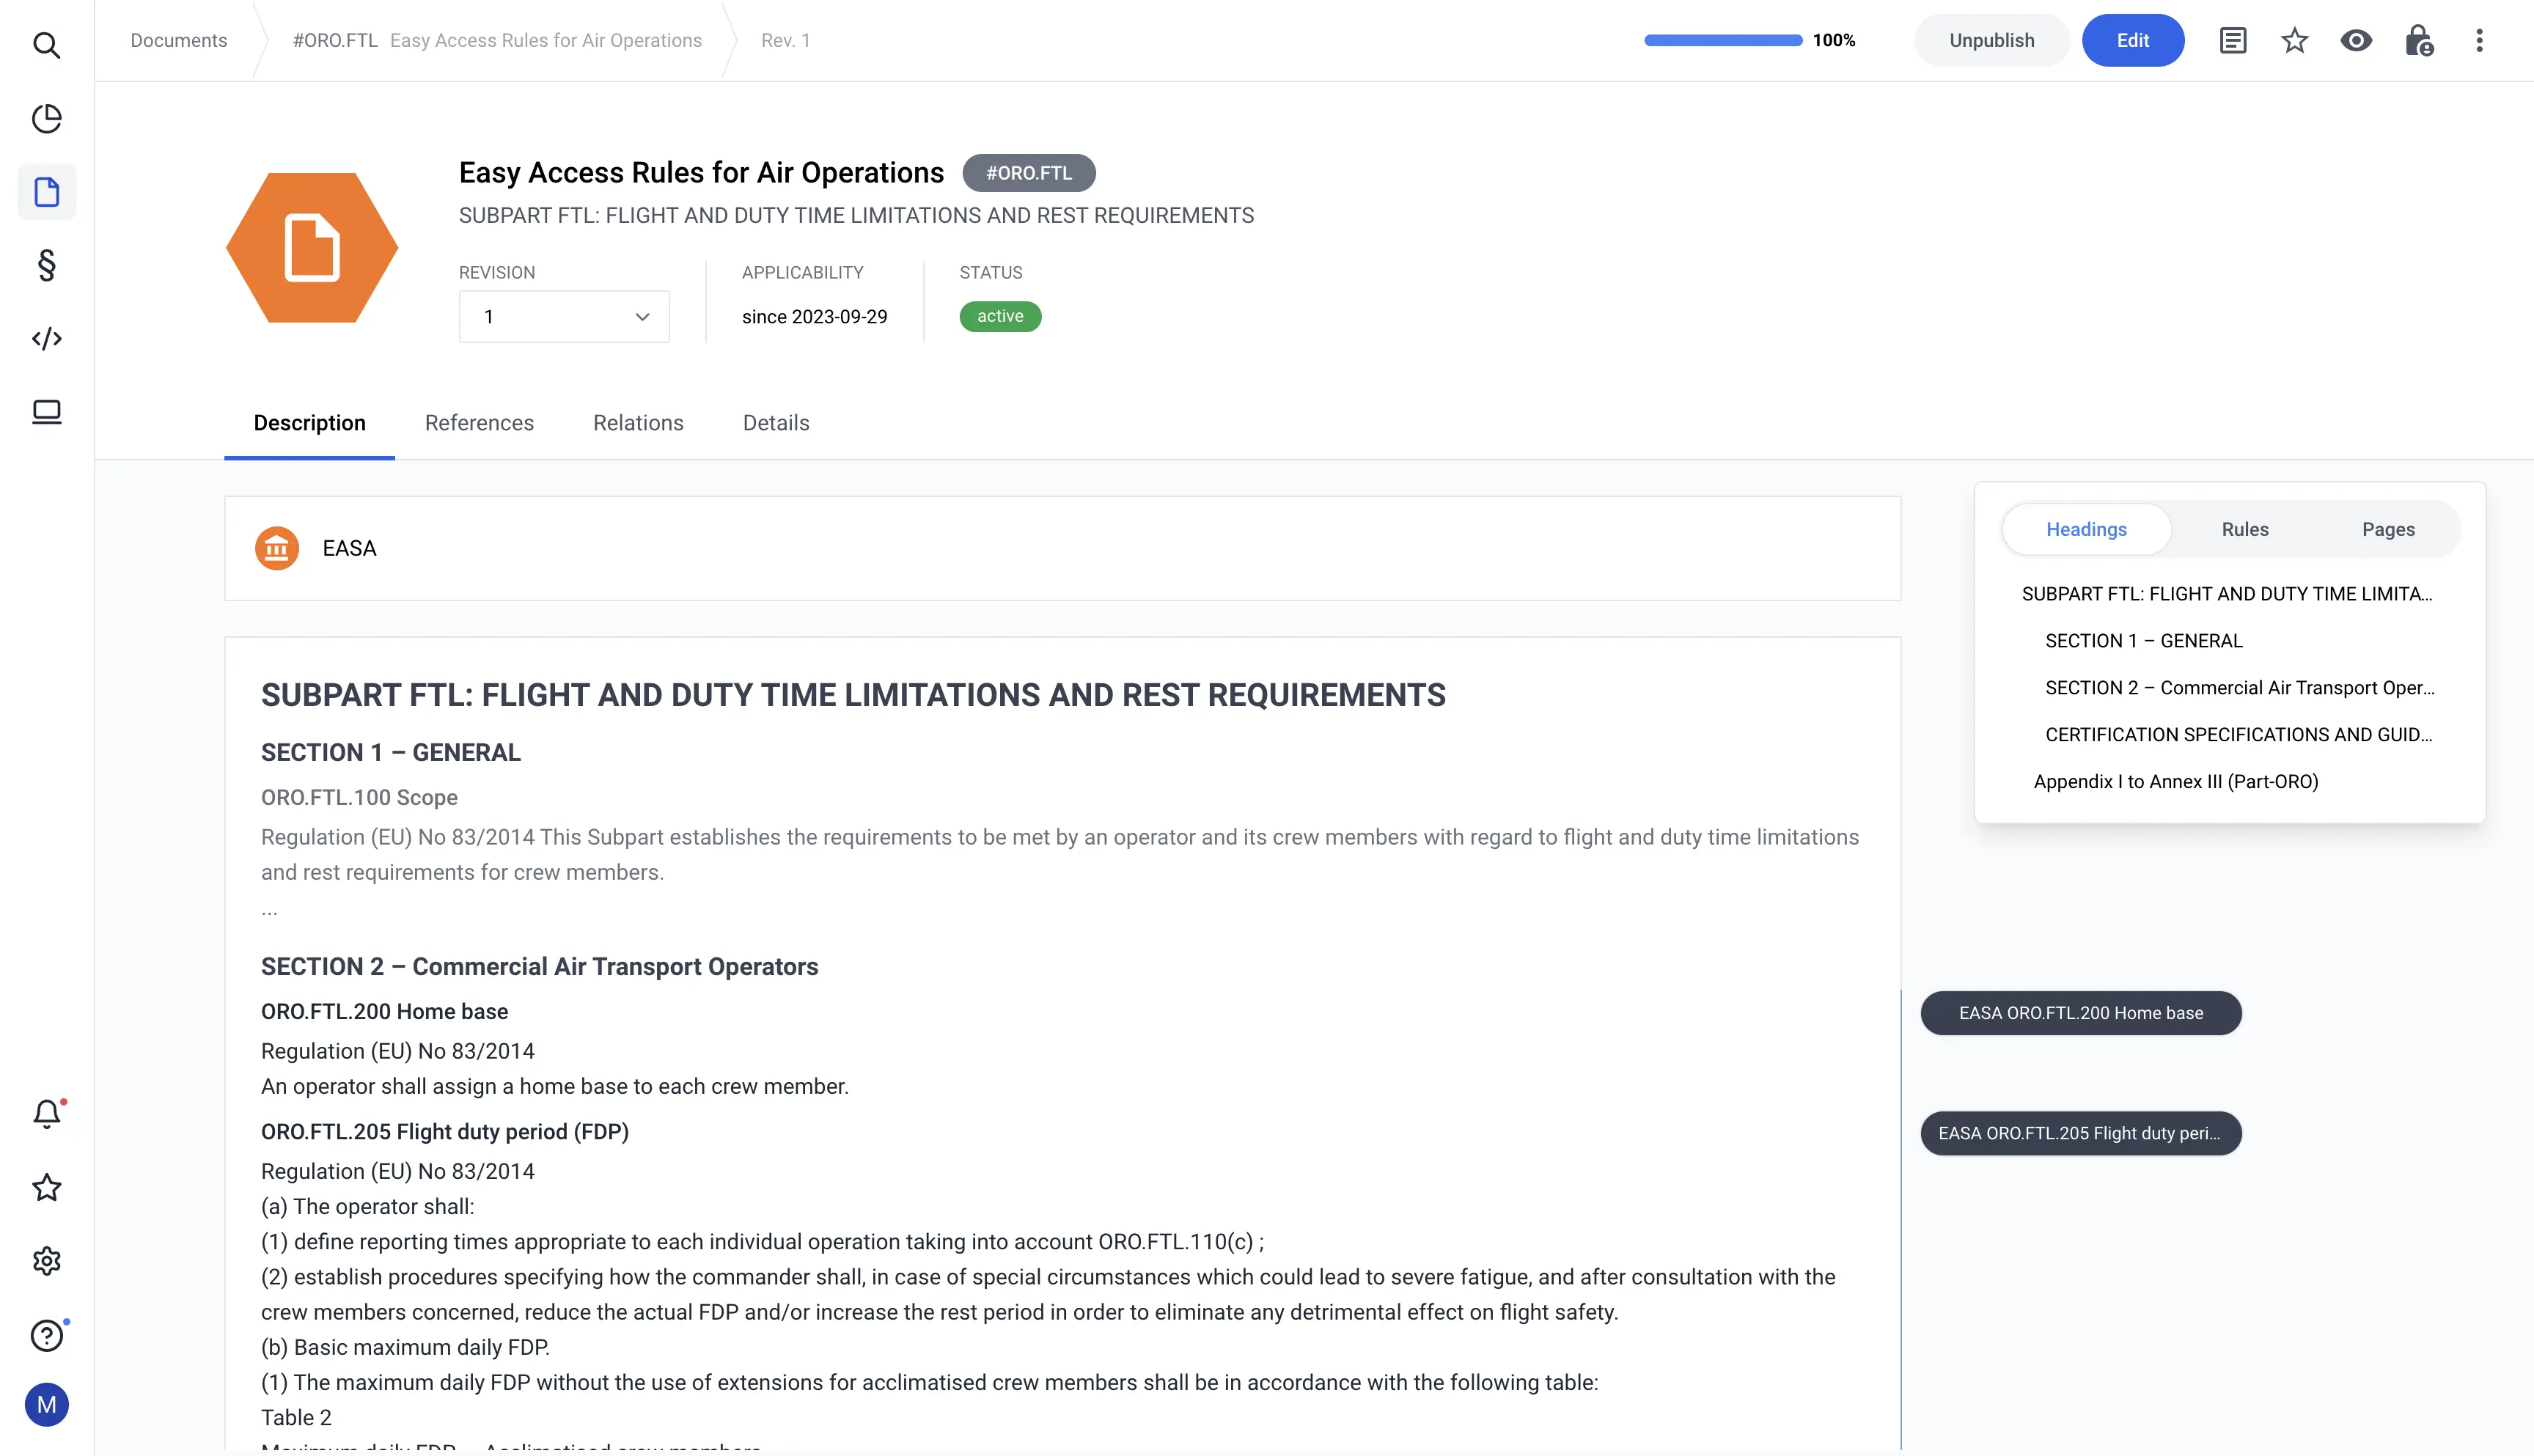Open the search icon in sidebar
Screen dimensions: 2534x1456
[46, 45]
